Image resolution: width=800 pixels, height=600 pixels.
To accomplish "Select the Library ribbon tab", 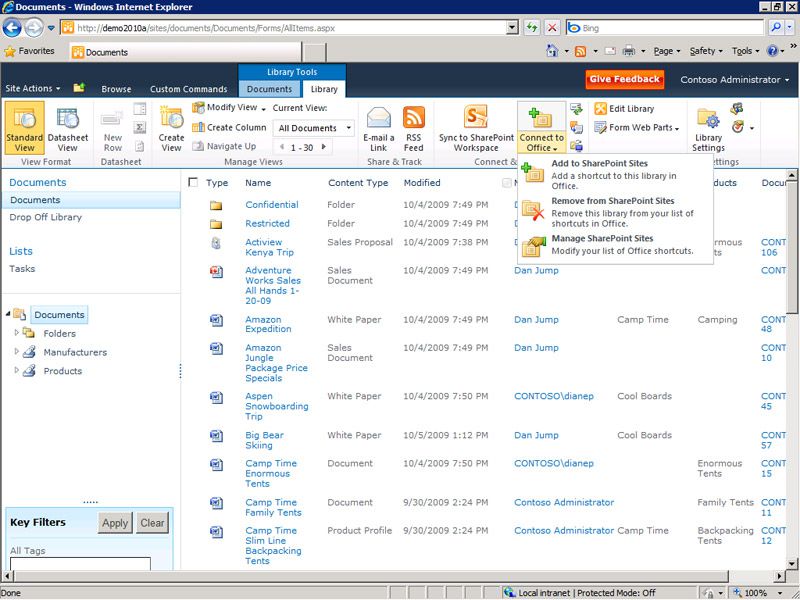I will (x=324, y=89).
